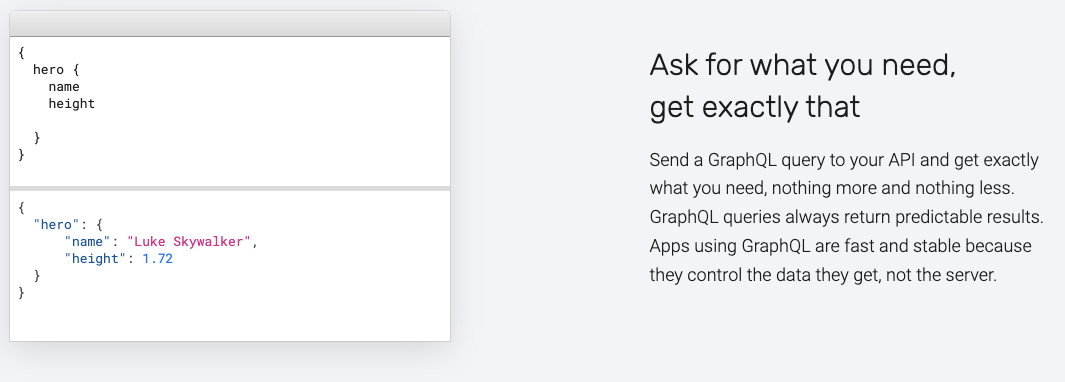This screenshot has height=382, width=1065.
Task: Click the "height" field in the query editor
Action: [71, 103]
